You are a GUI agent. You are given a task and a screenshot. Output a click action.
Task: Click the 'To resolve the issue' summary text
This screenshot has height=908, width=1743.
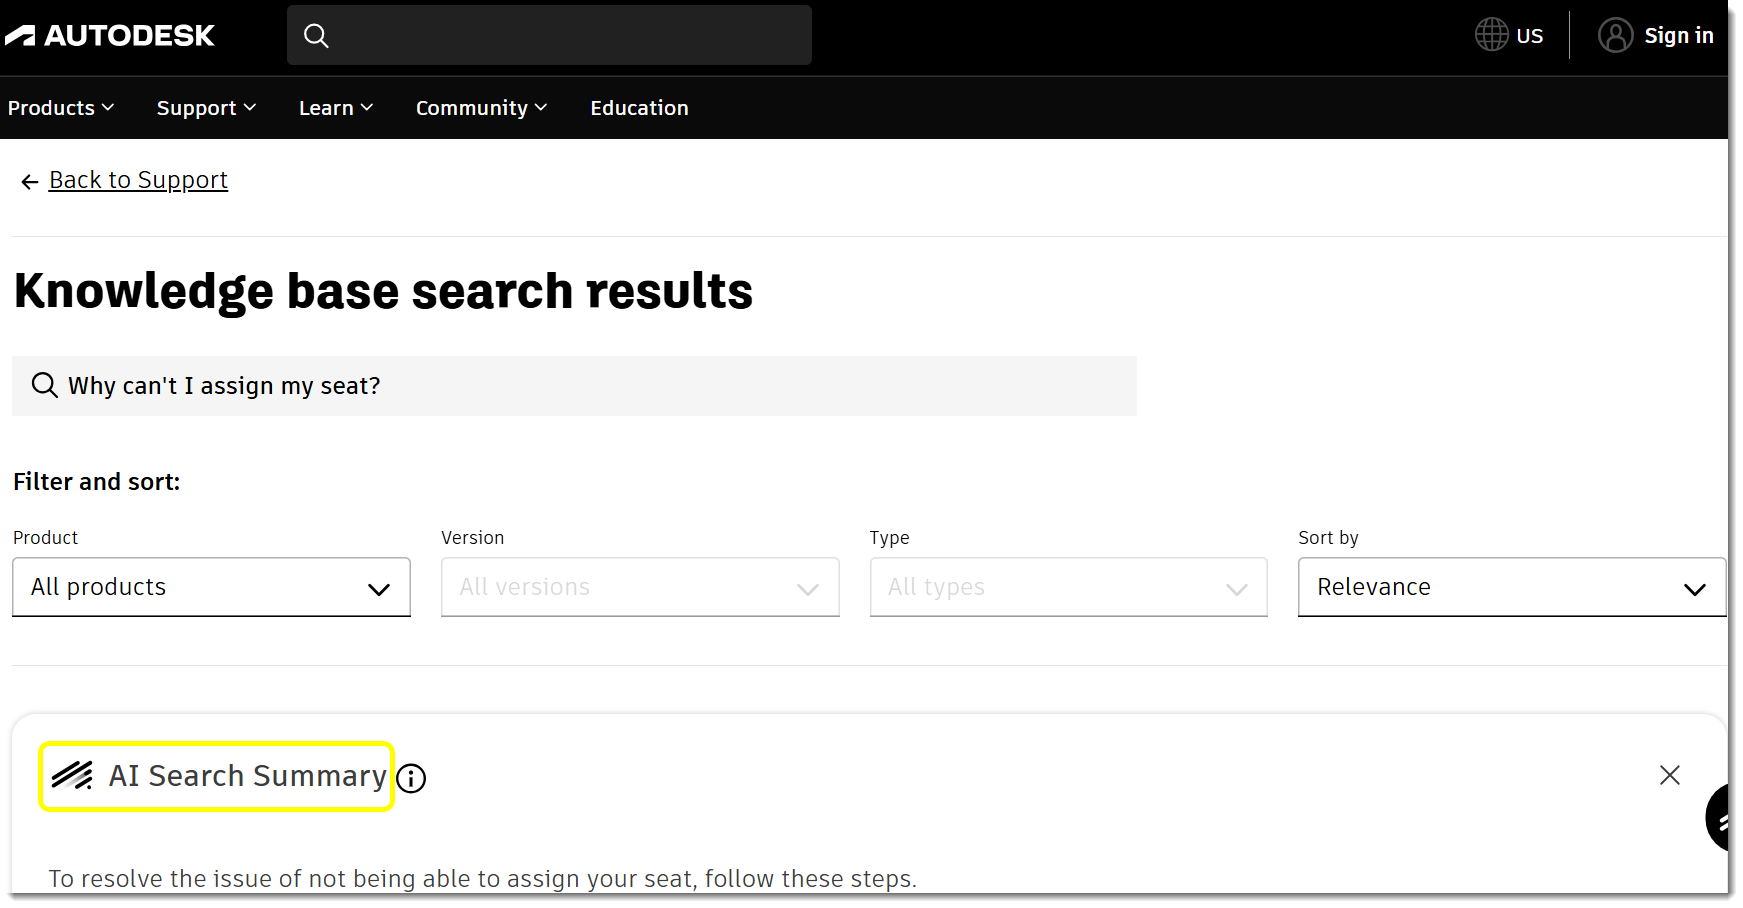pos(483,879)
